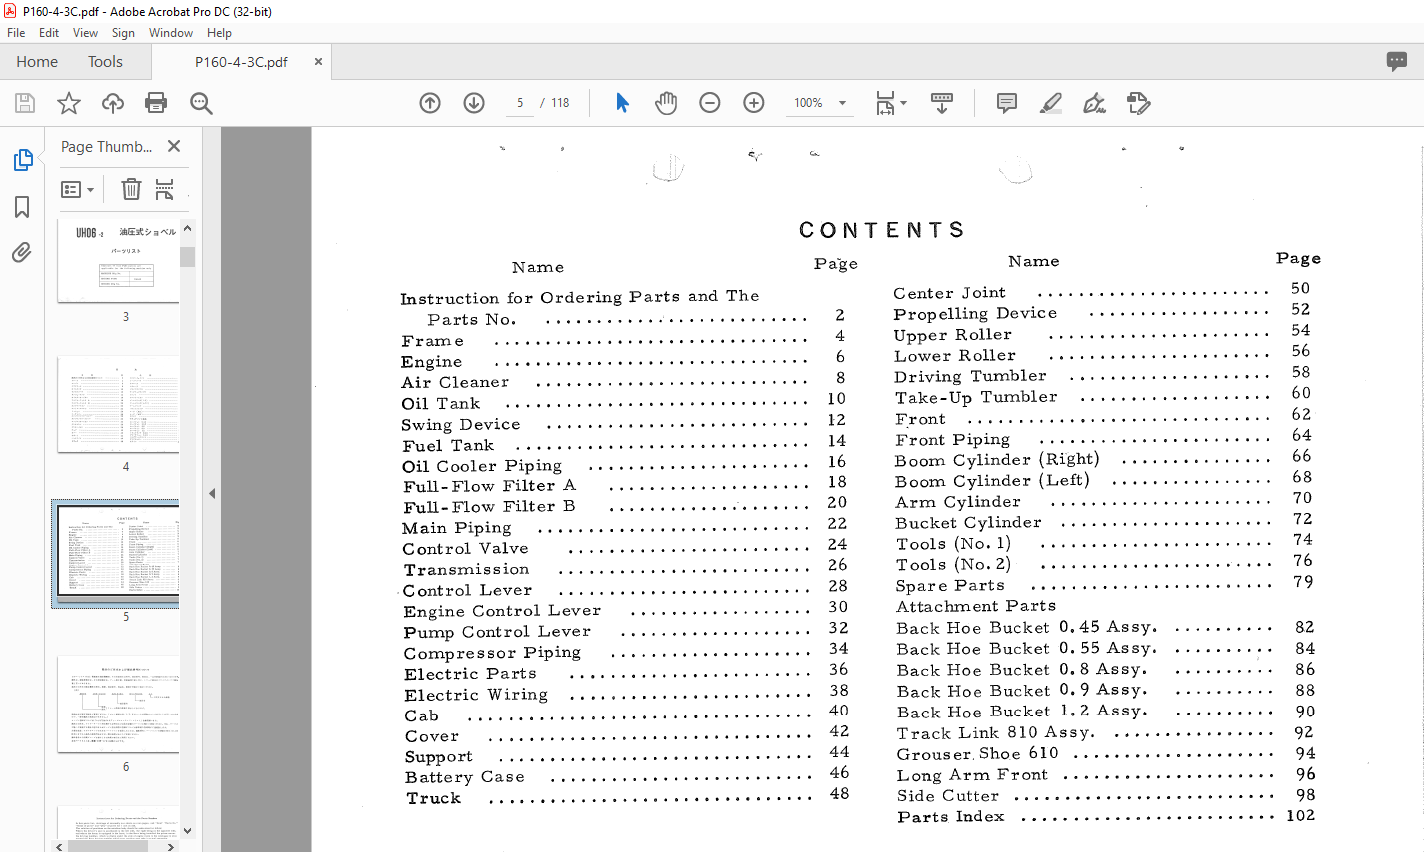
Task: Open thumbnail print/rotate pages icon
Action: [x=165, y=189]
